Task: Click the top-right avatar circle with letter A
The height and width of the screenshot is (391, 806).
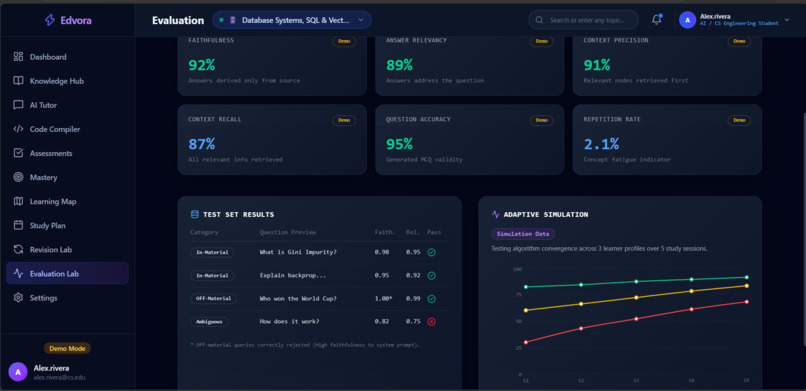Action: click(x=687, y=20)
